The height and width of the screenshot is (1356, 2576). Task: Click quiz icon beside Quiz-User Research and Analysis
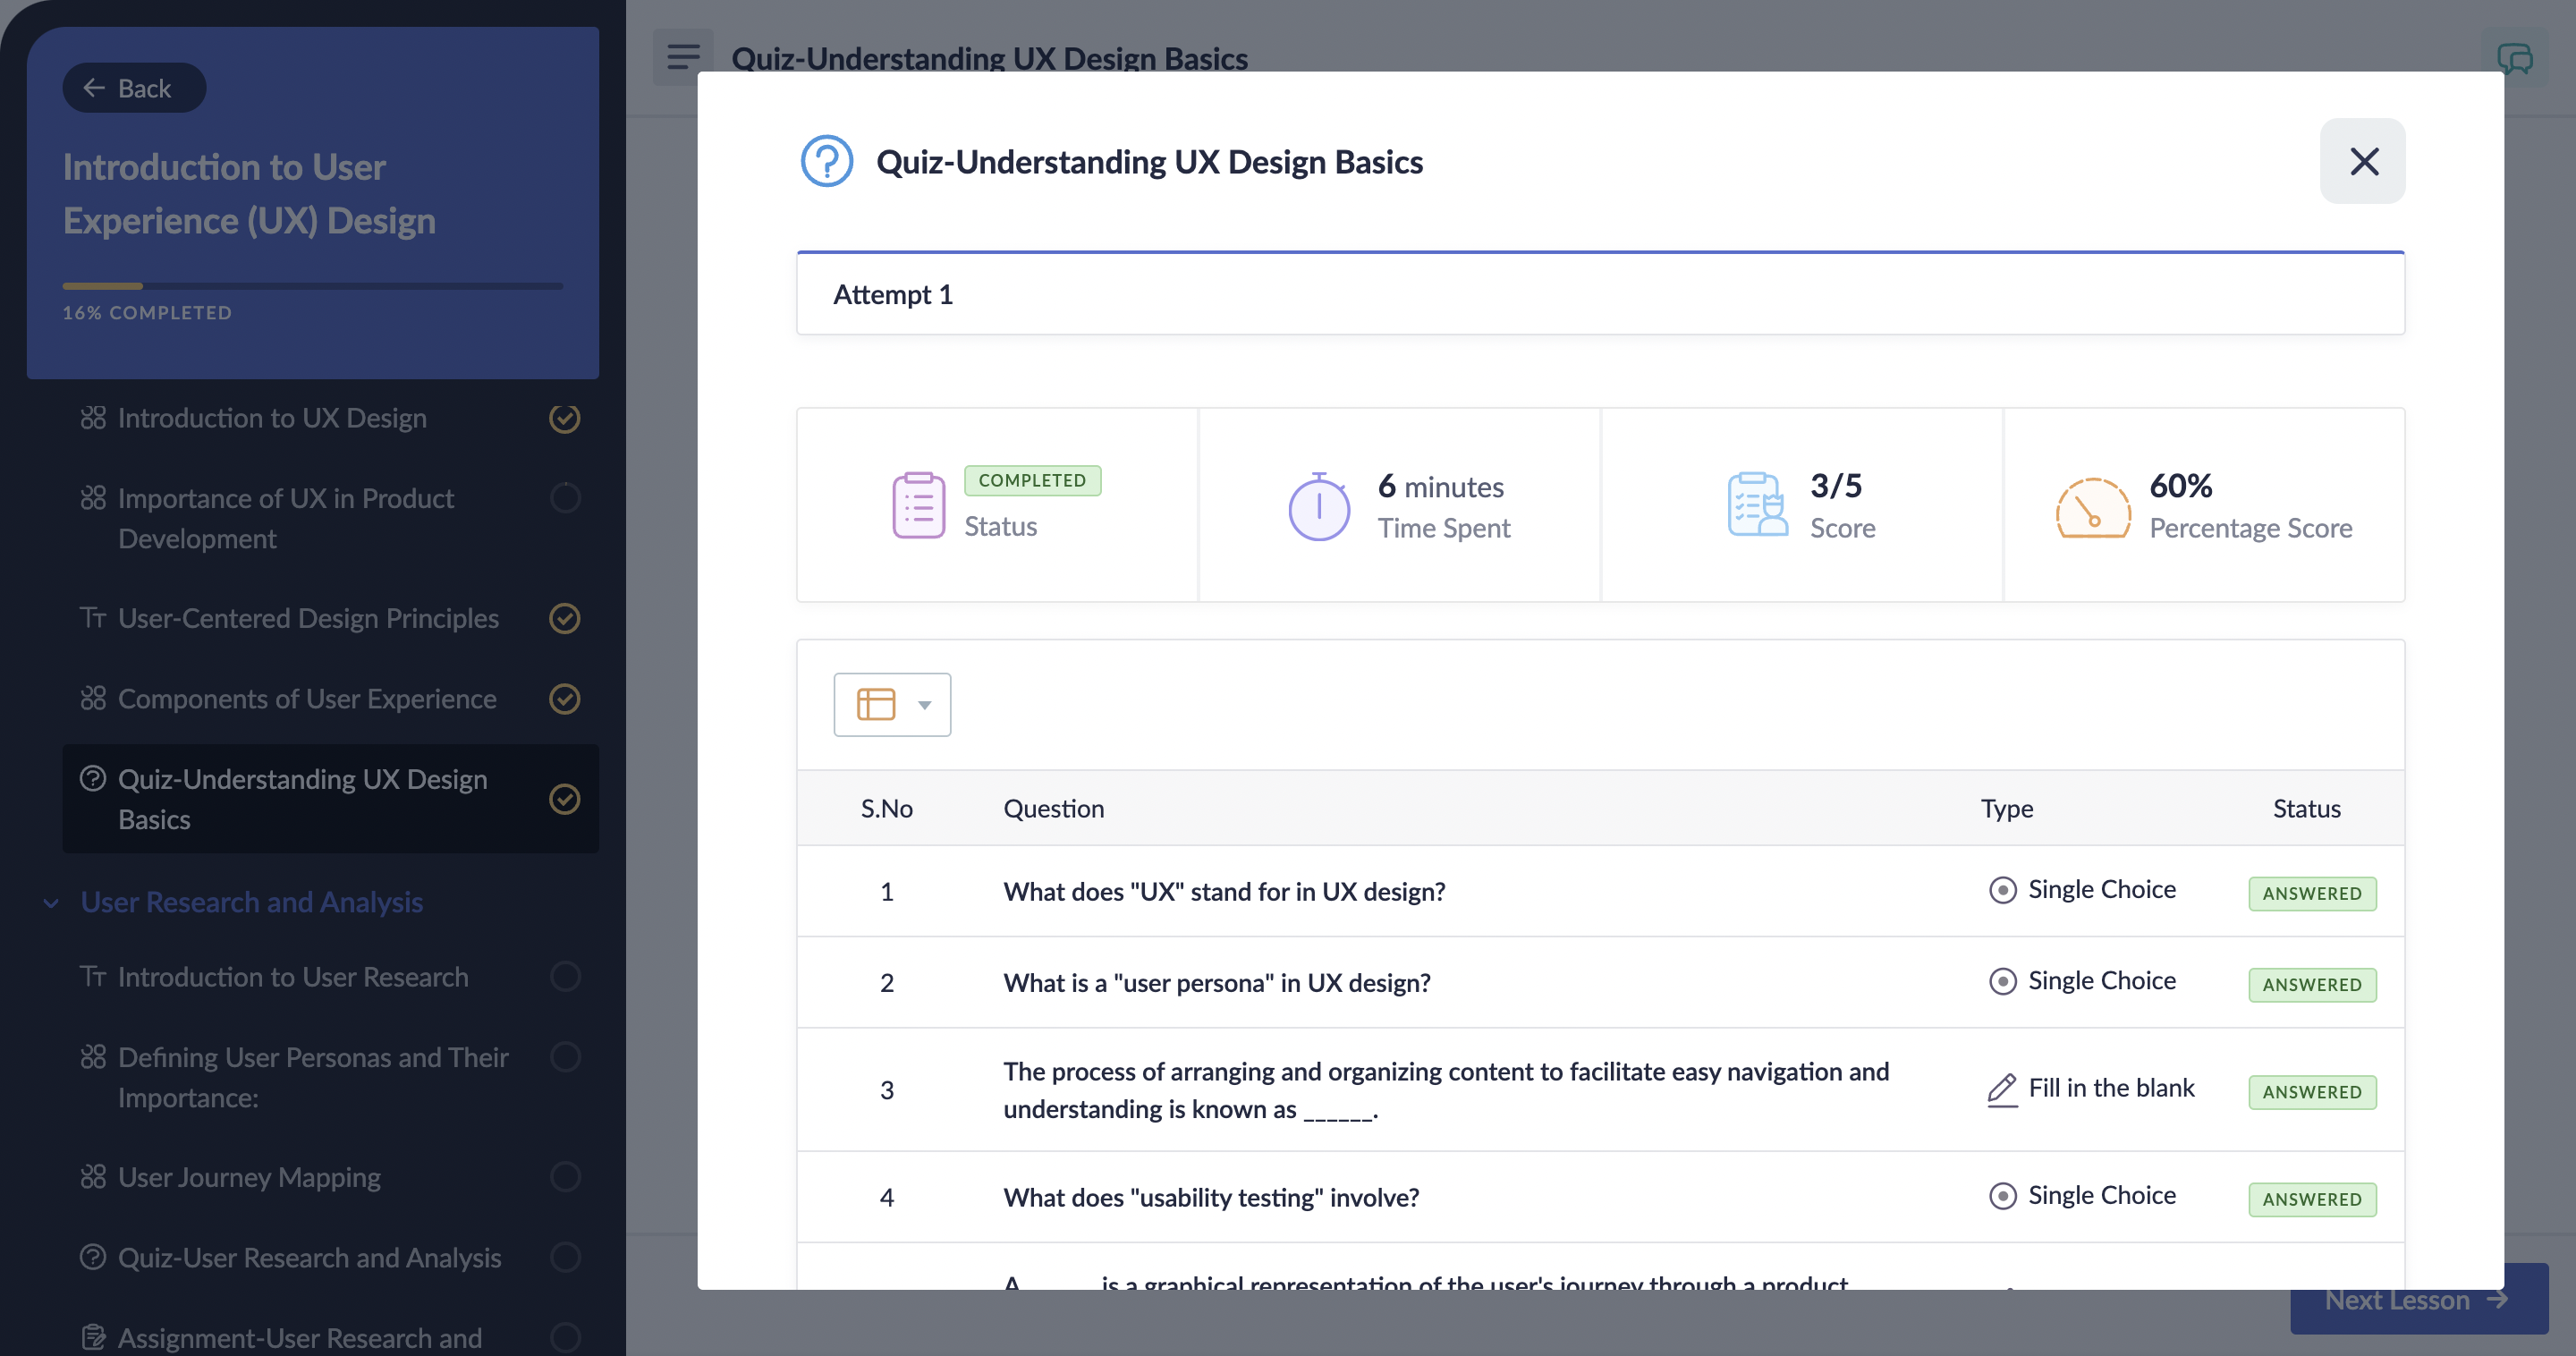[93, 1256]
